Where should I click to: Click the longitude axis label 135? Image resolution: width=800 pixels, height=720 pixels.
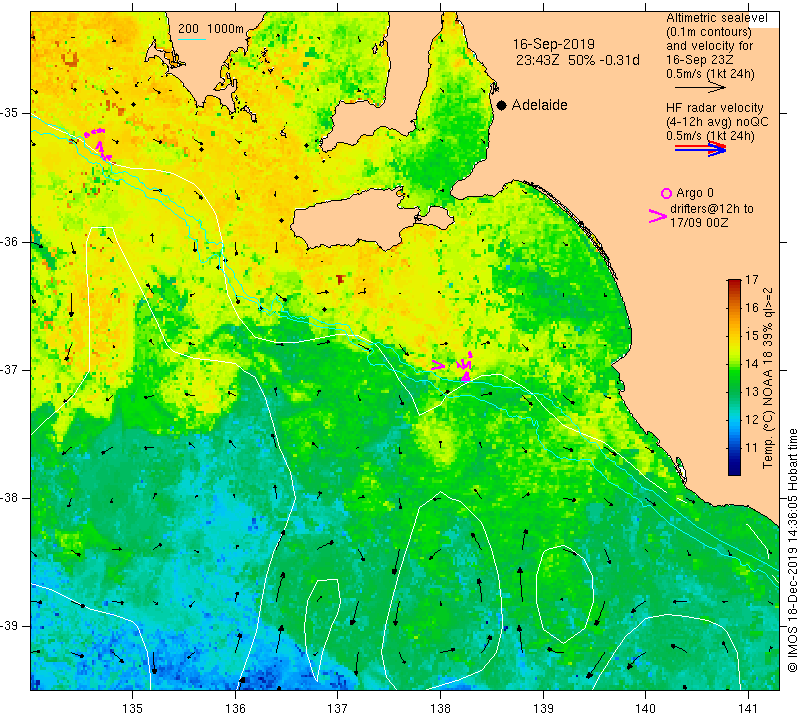(133, 709)
